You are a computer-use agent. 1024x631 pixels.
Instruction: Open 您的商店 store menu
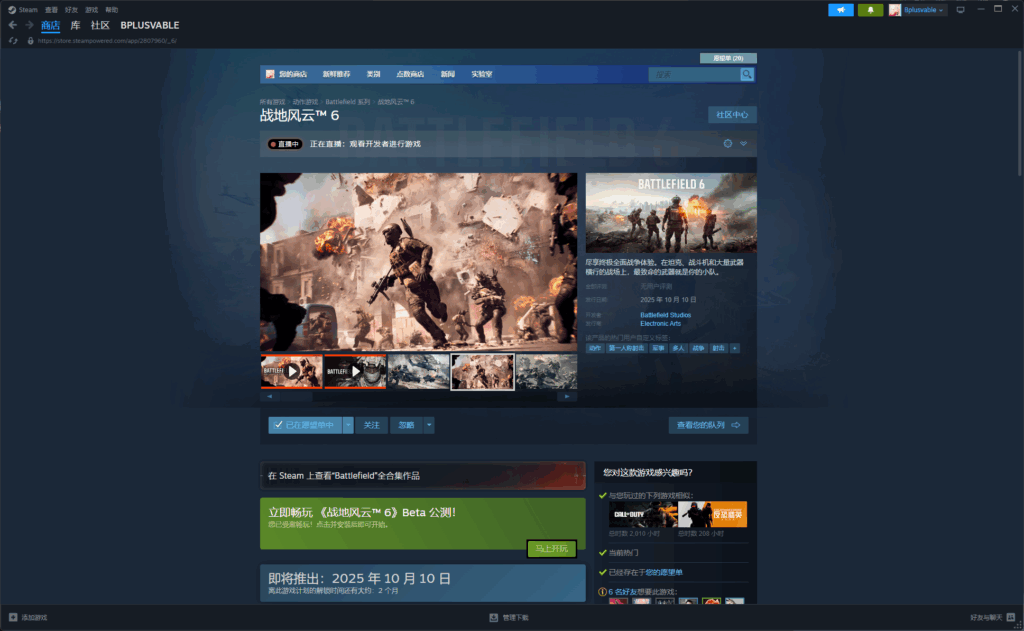click(x=293, y=74)
